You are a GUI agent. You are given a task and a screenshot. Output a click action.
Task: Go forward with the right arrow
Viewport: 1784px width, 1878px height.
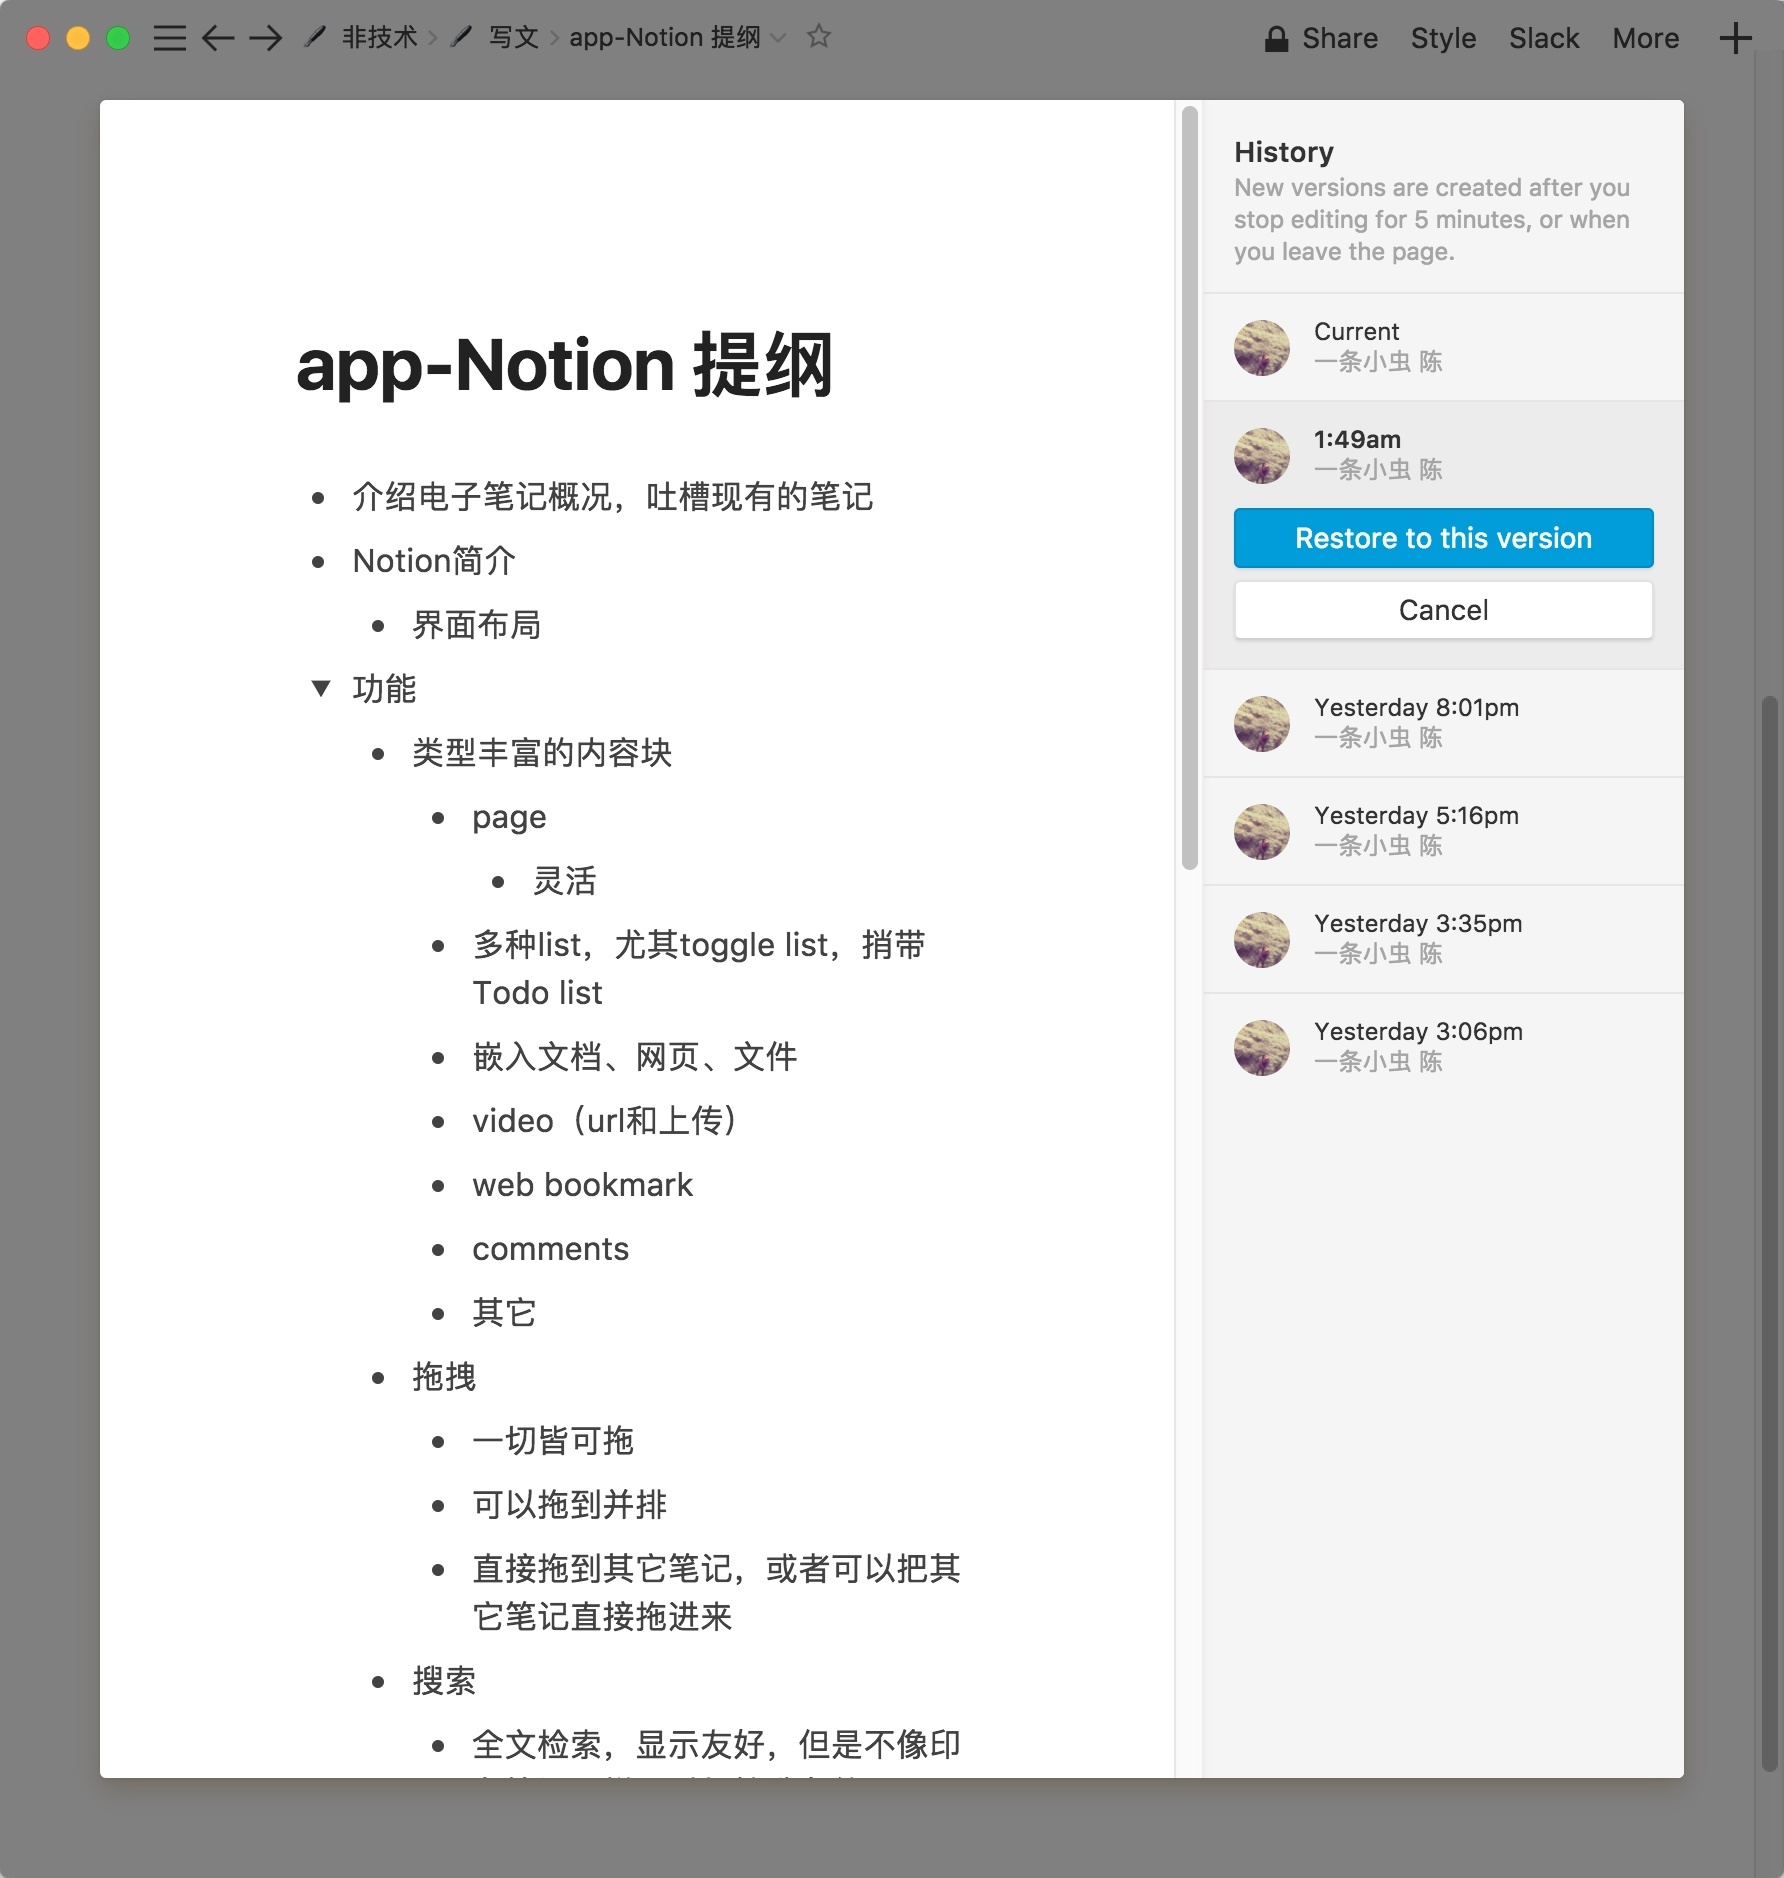click(265, 38)
